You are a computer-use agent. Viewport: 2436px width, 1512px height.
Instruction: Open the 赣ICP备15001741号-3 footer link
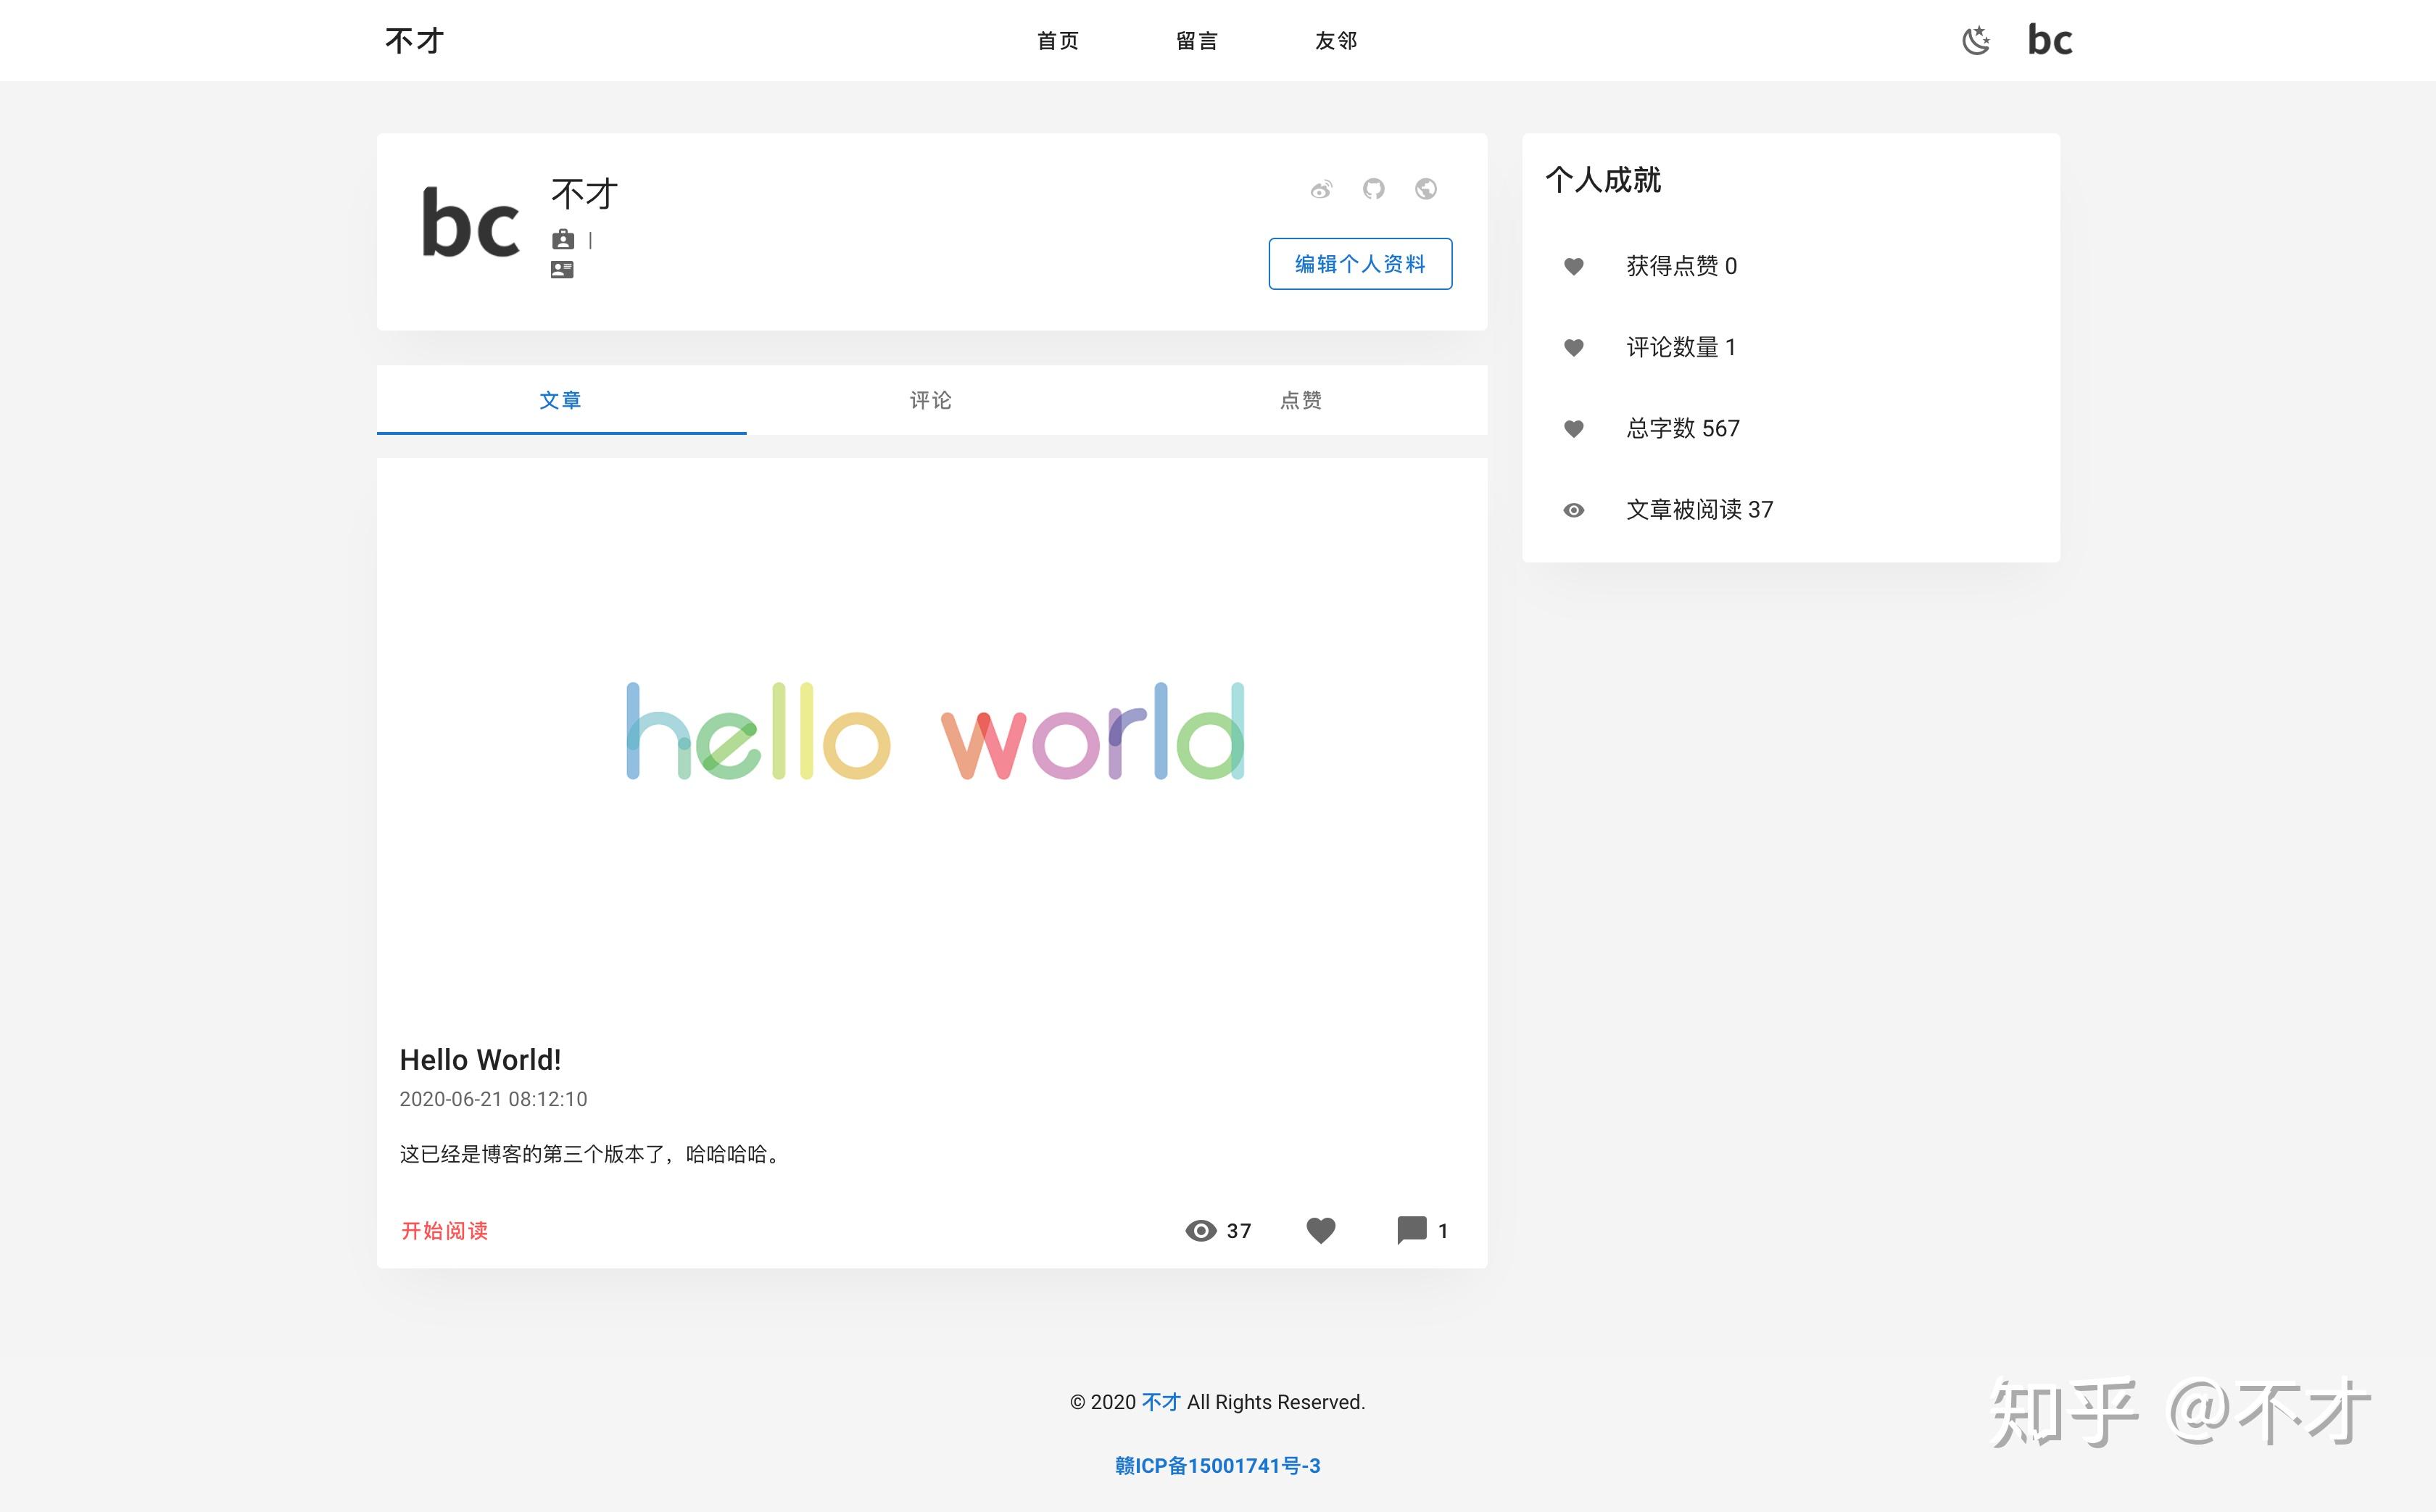pos(1217,1465)
